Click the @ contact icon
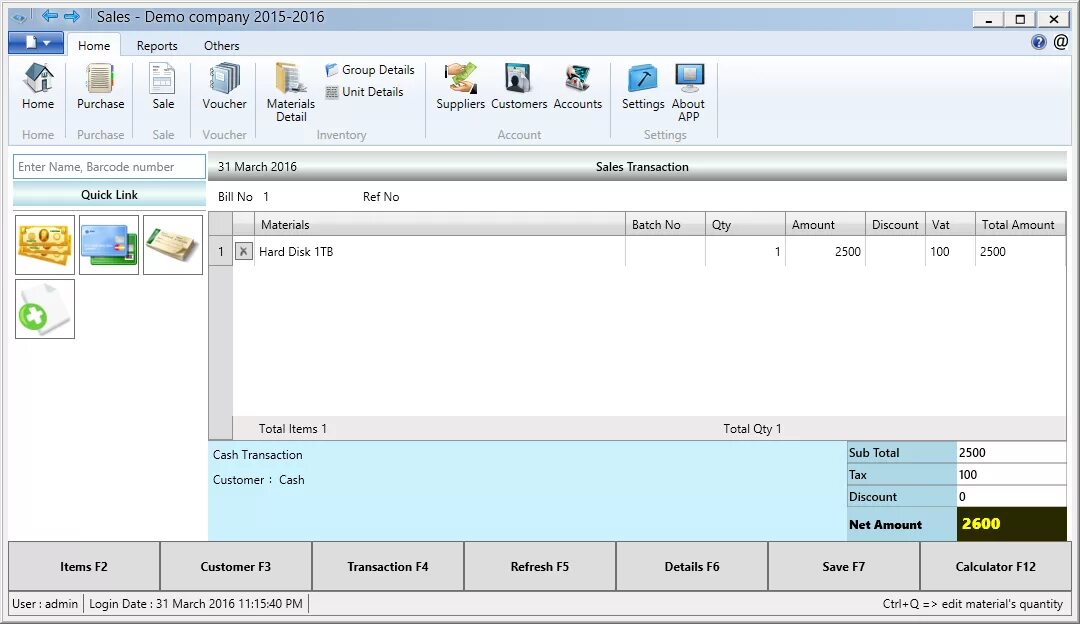1080x624 pixels. pyautogui.click(x=1061, y=43)
